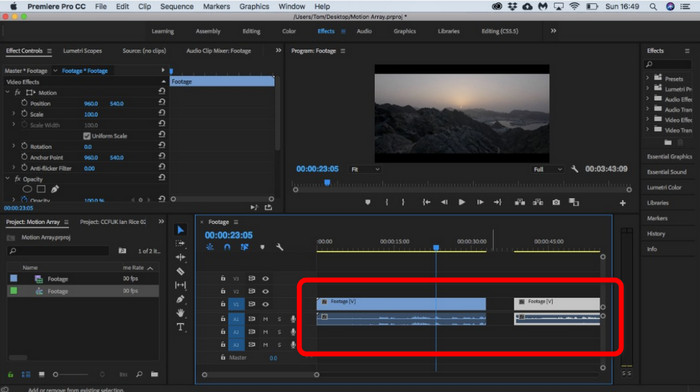
Task: Toggle V2 track output eye
Action: (x=266, y=291)
